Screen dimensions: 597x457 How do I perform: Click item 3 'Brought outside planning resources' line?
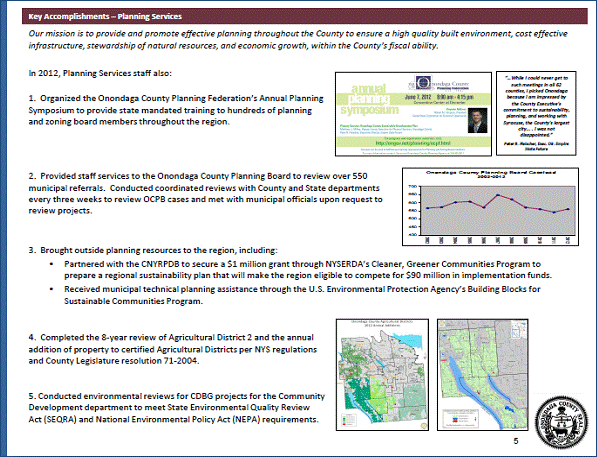point(153,250)
